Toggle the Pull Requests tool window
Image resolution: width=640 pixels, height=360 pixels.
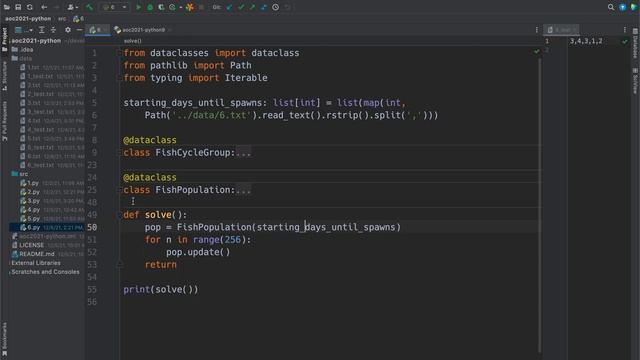coord(4,121)
